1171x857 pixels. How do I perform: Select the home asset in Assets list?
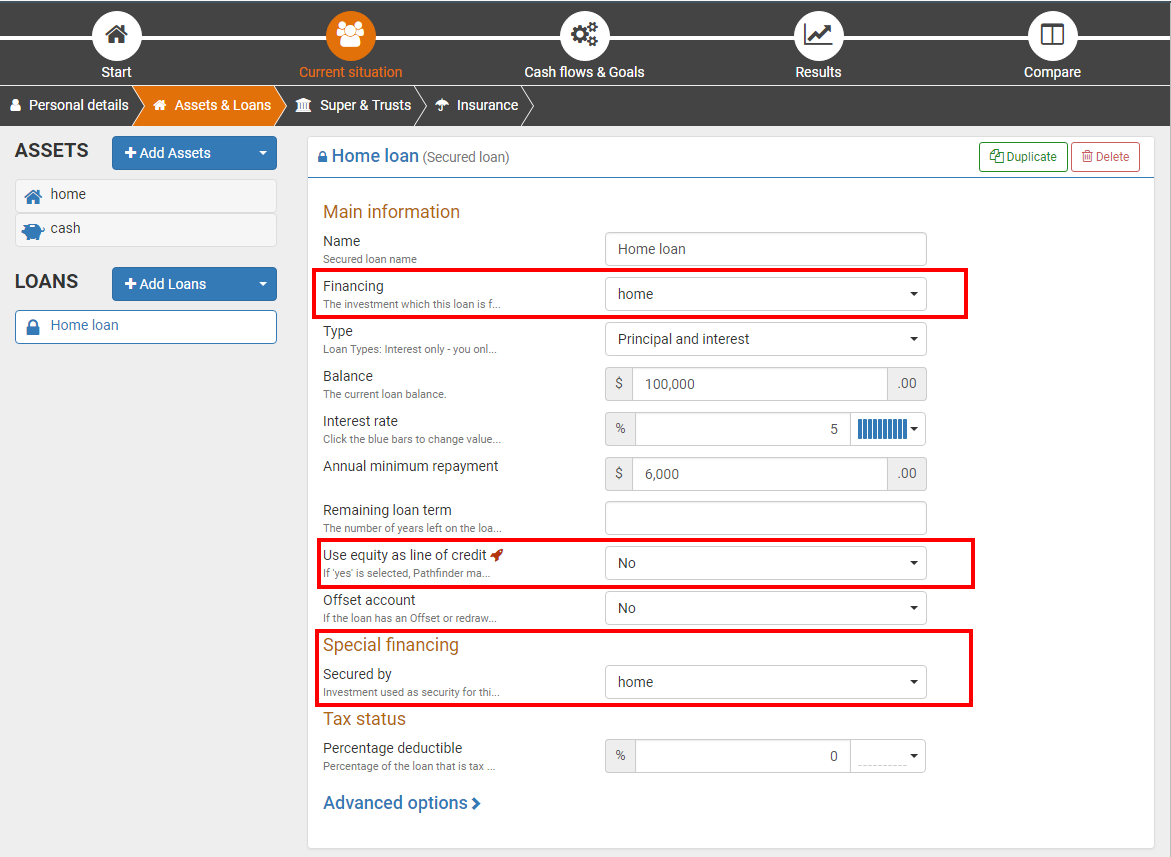click(146, 195)
